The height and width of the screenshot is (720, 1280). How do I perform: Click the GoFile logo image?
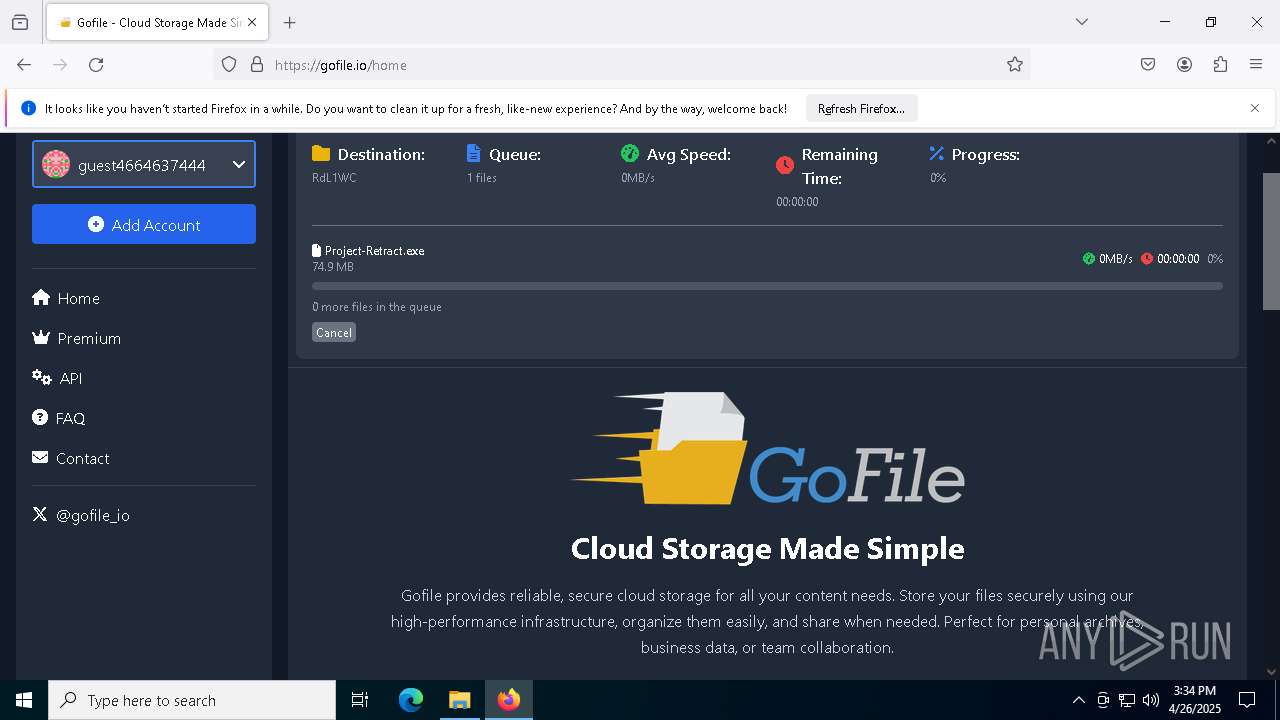(767, 448)
